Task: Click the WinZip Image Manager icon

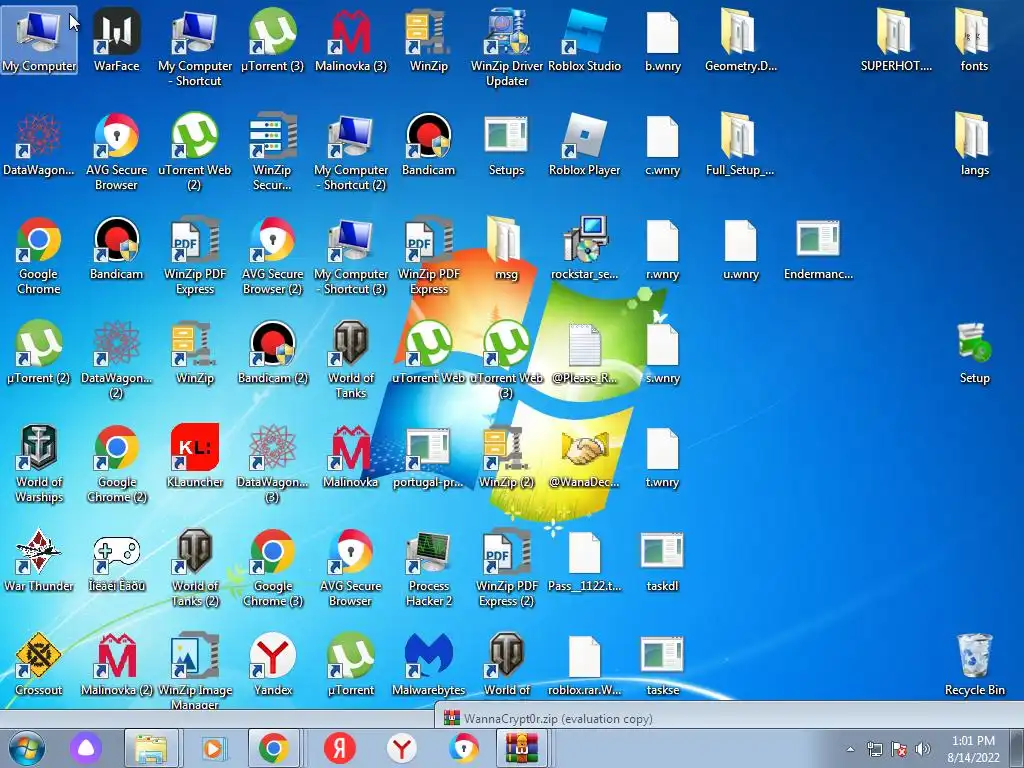Action: pos(195,670)
